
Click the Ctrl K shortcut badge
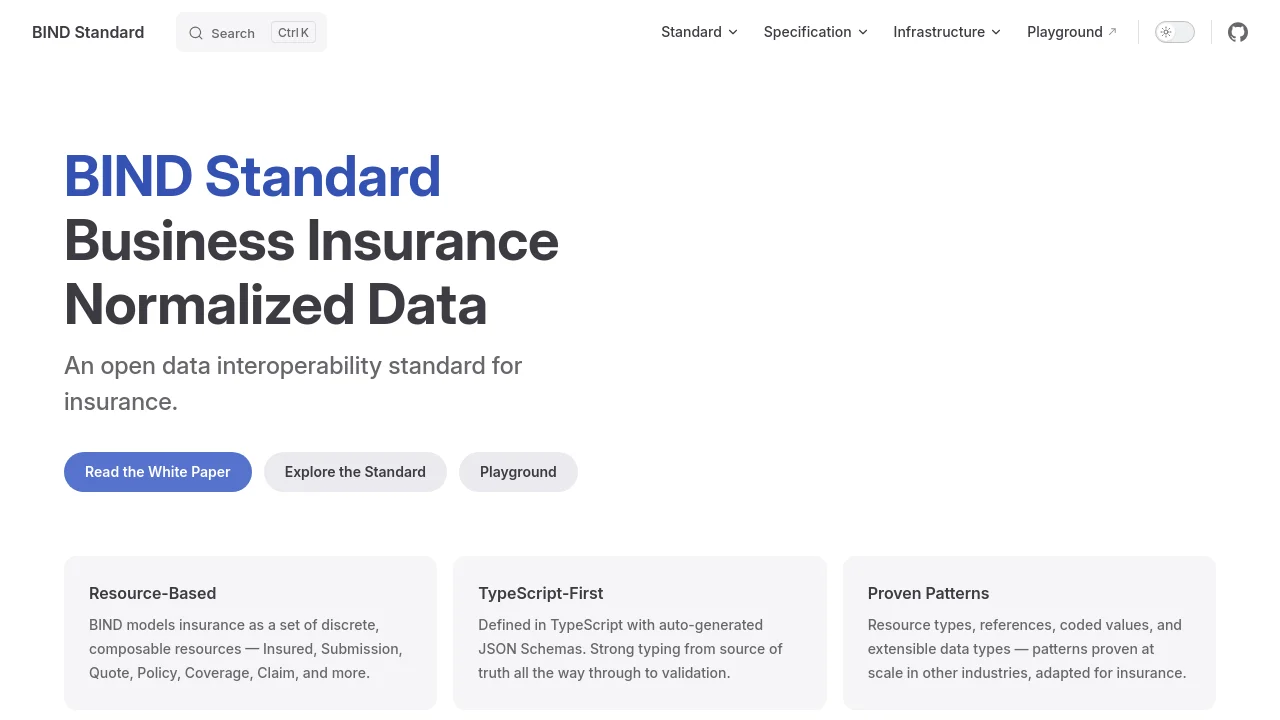(x=293, y=33)
